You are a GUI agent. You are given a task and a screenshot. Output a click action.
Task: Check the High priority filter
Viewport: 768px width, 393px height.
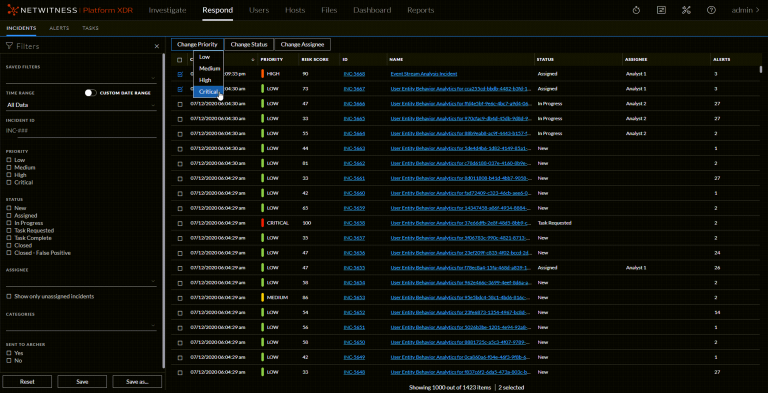click(x=9, y=175)
